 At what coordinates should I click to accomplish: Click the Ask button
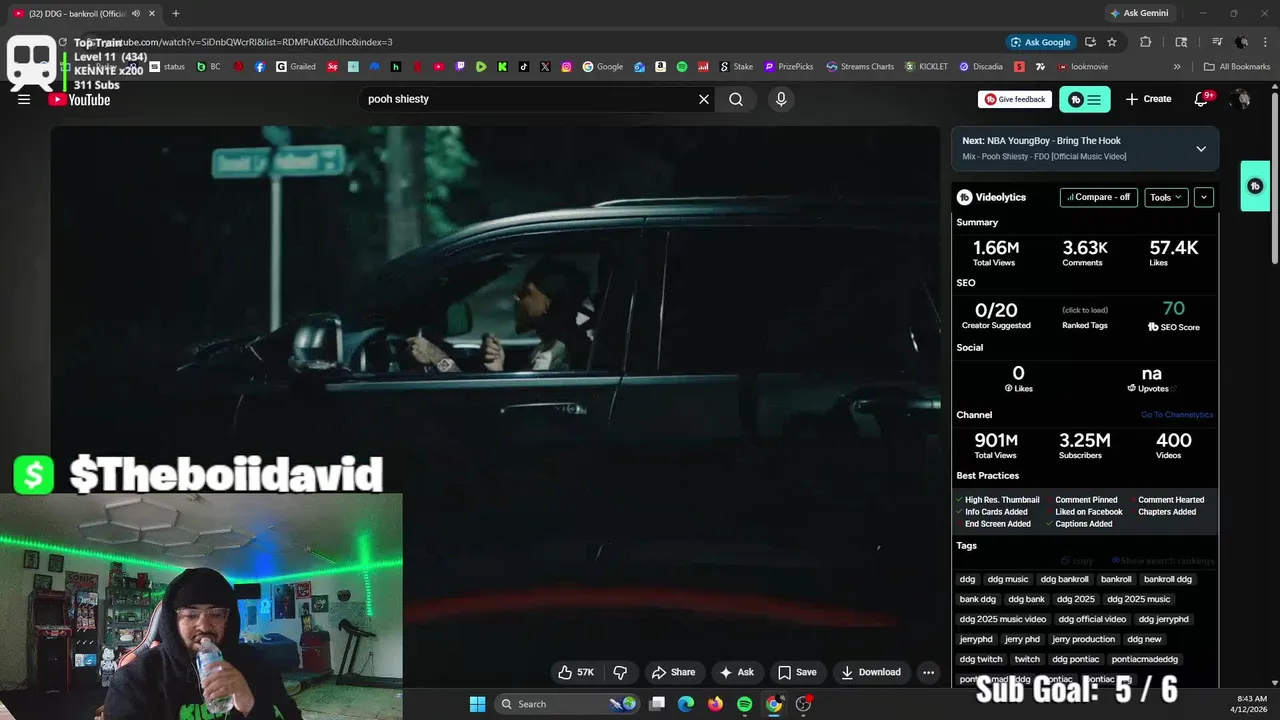click(x=737, y=672)
